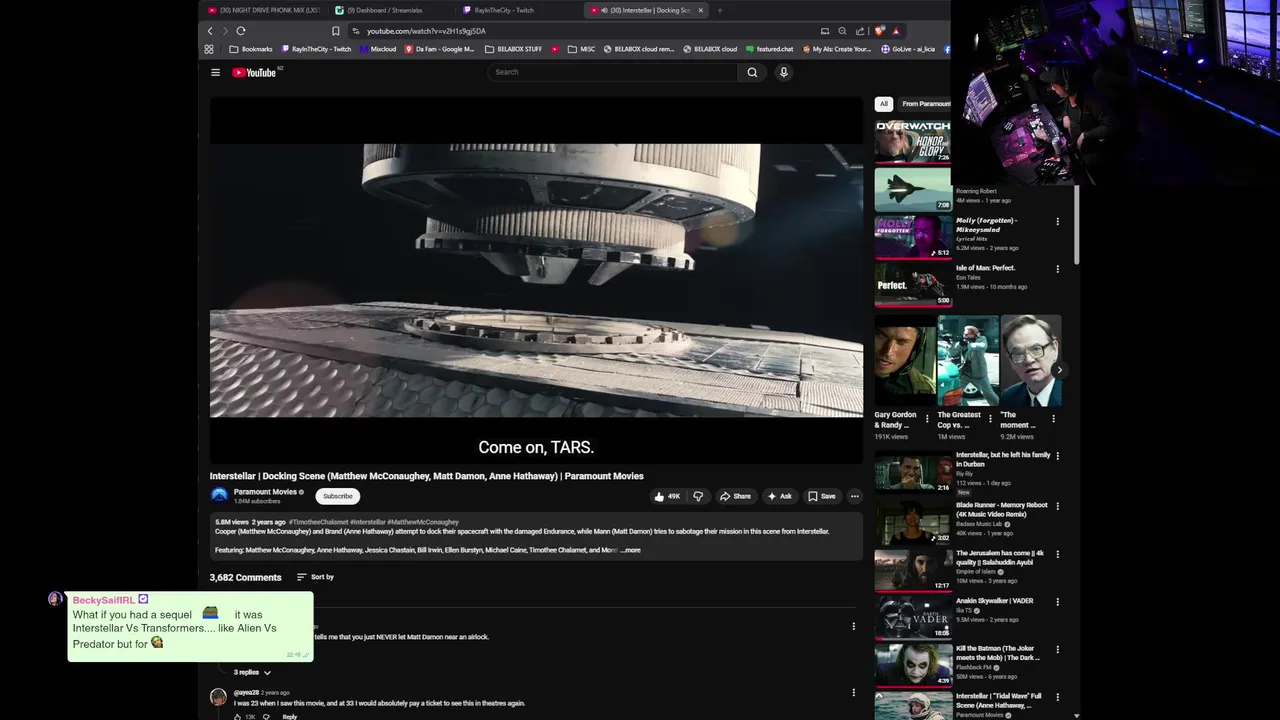Click the Share button under video

tap(735, 496)
